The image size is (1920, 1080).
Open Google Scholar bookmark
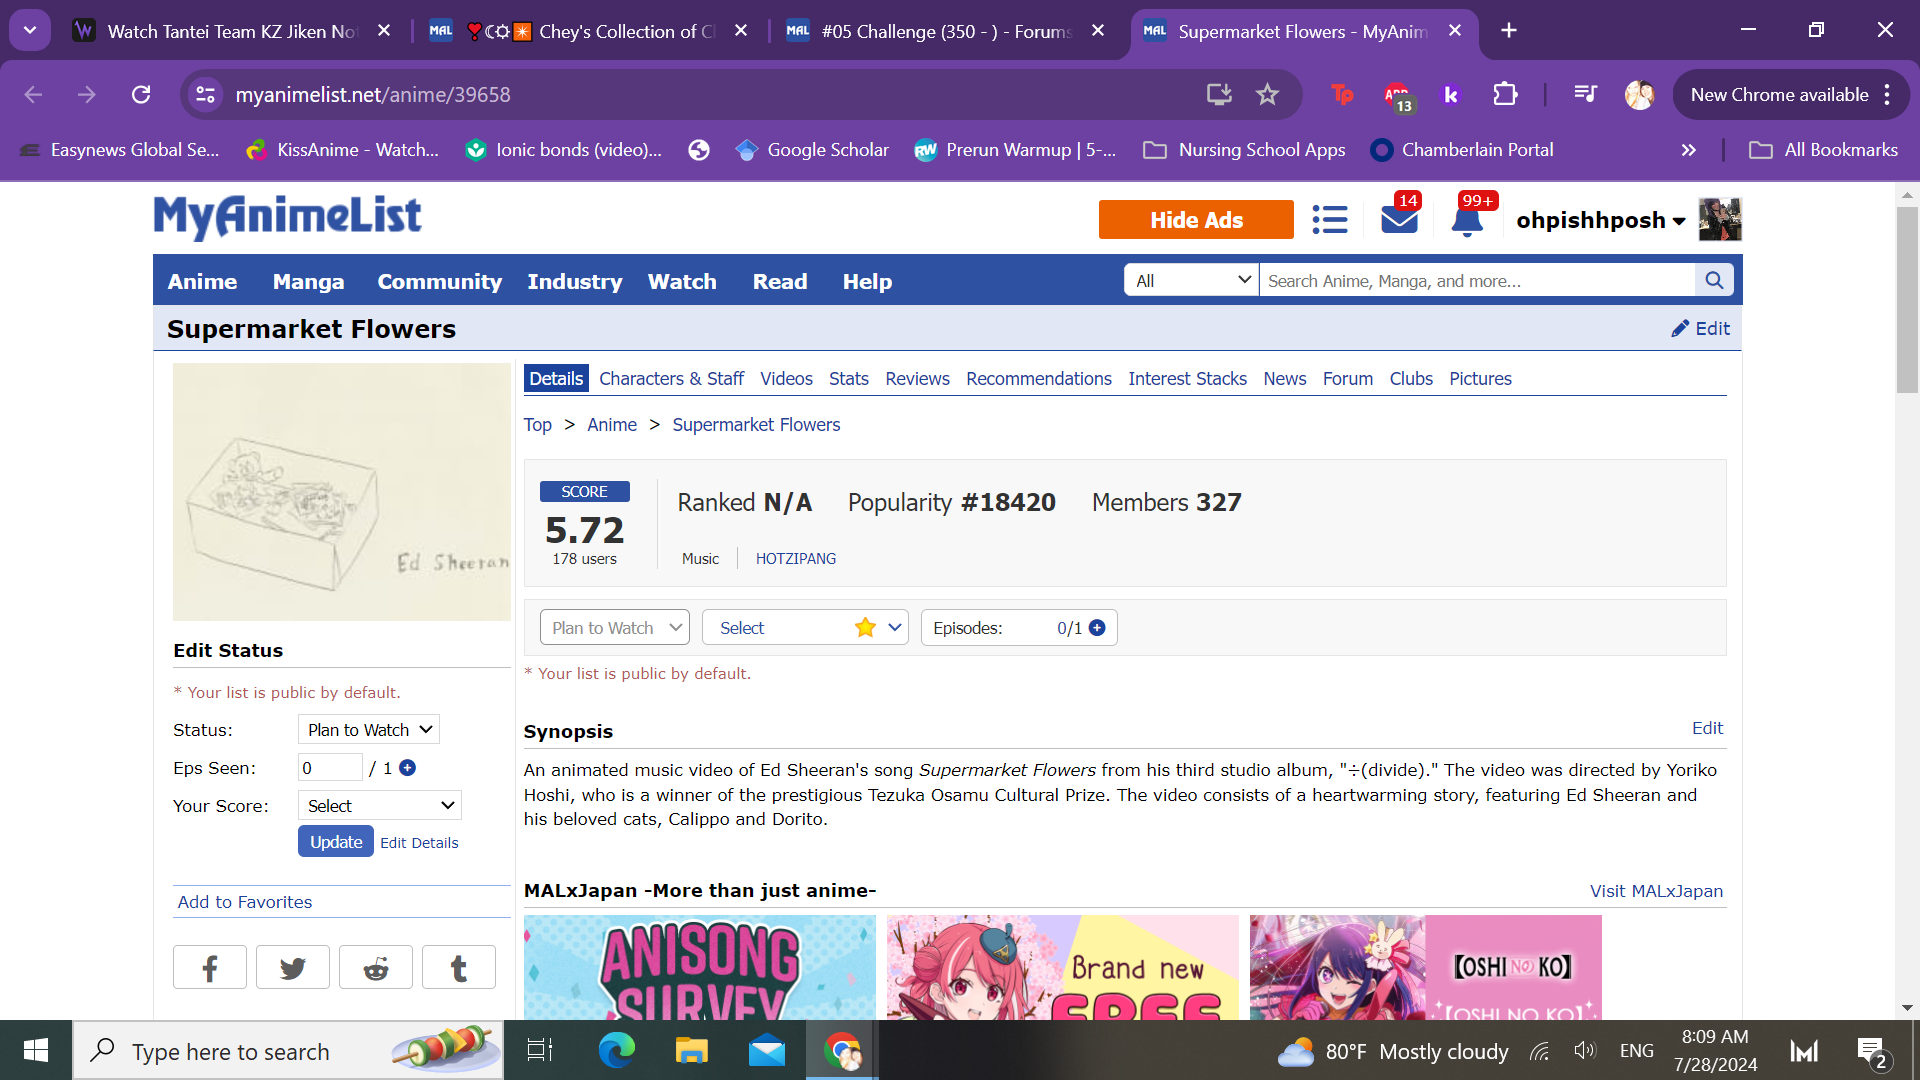812,150
